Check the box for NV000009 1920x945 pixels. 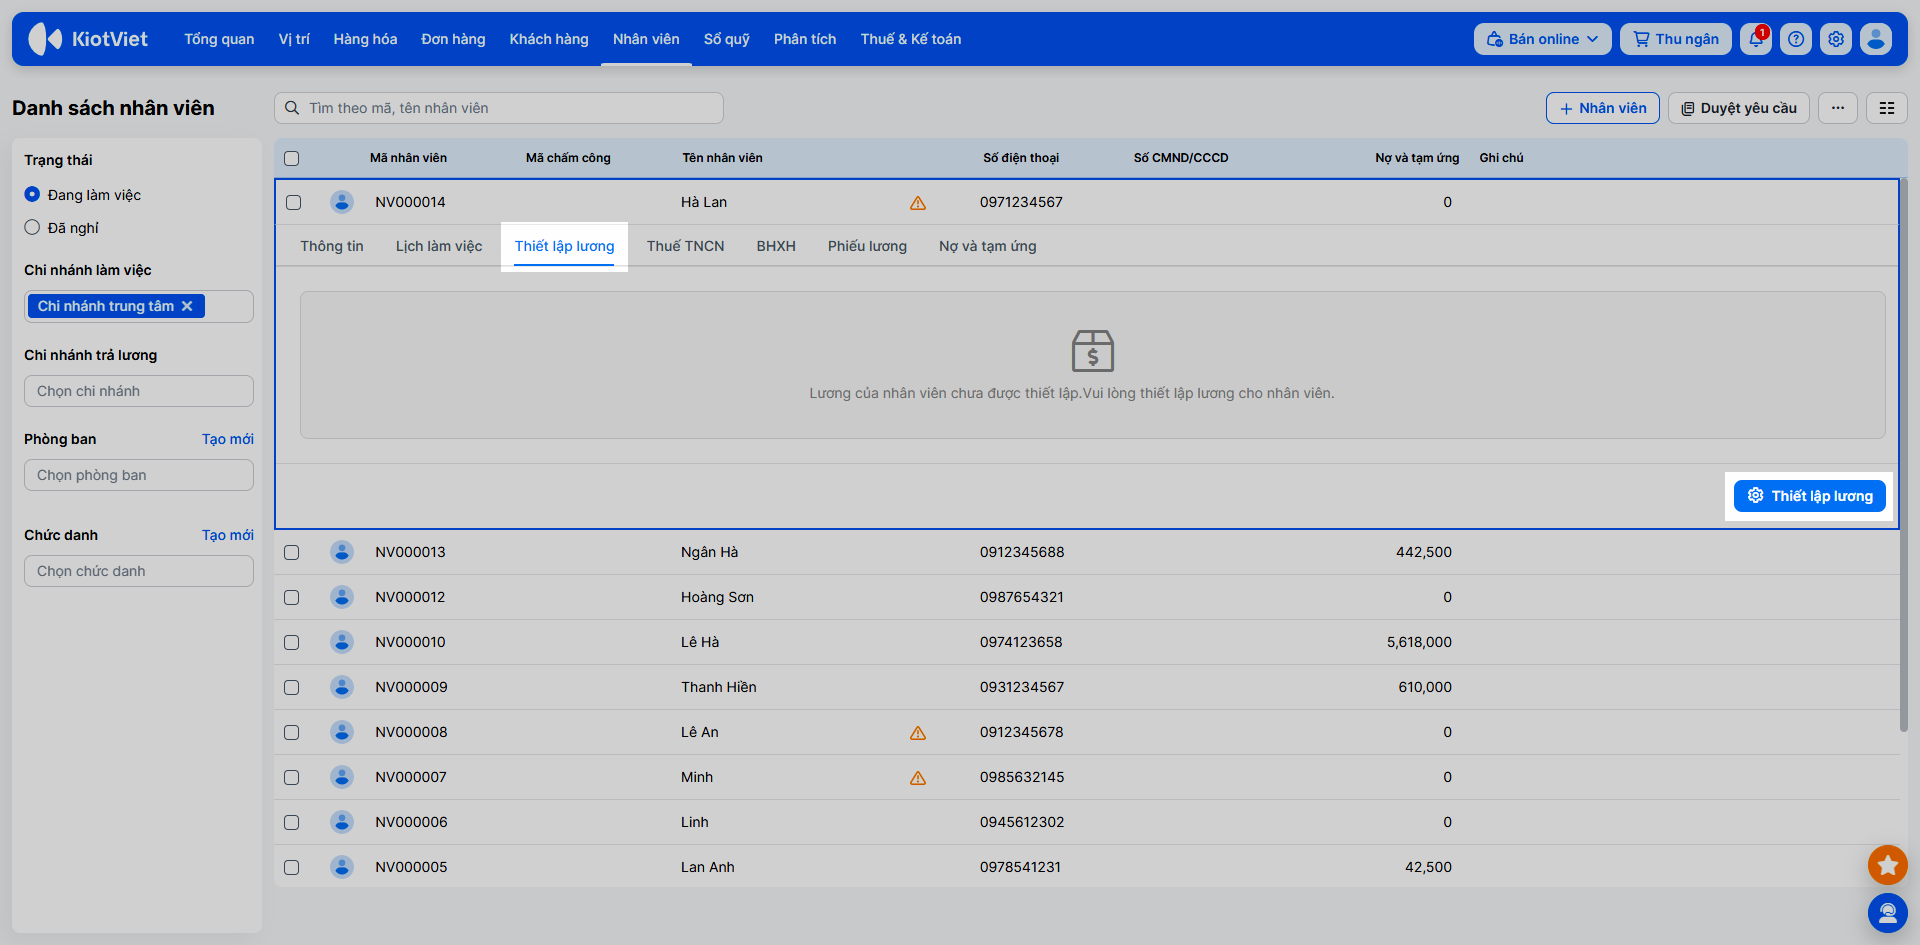[x=292, y=687]
